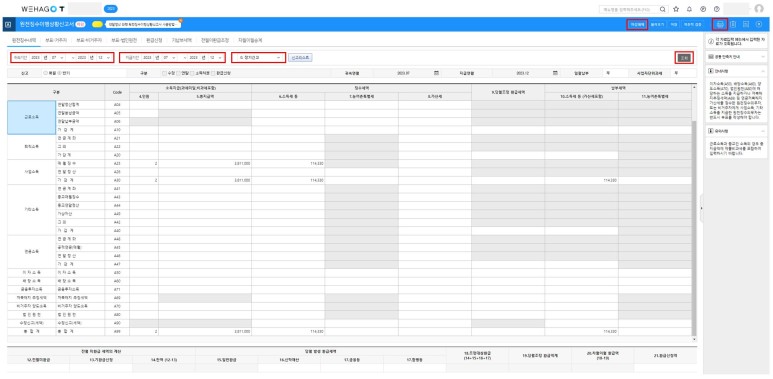The image size is (773, 379).
Task: Click the clipboard icon next to print icon
Action: click(734, 24)
